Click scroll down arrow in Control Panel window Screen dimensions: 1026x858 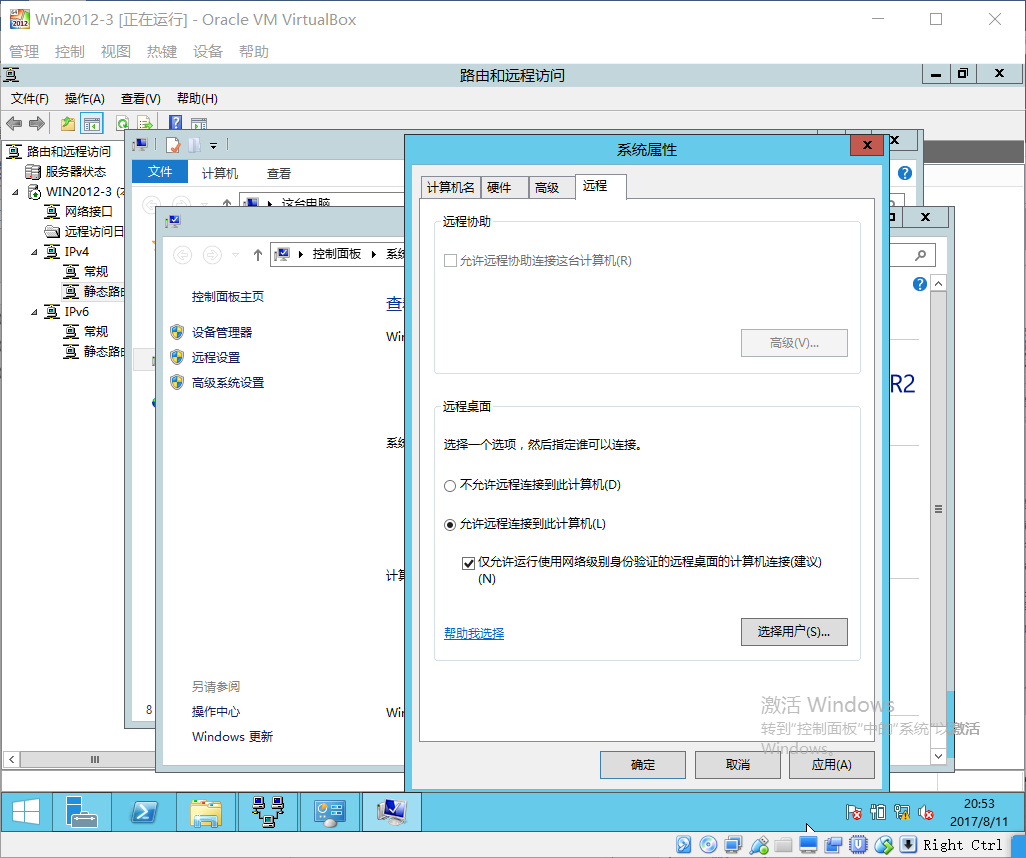(x=938, y=756)
